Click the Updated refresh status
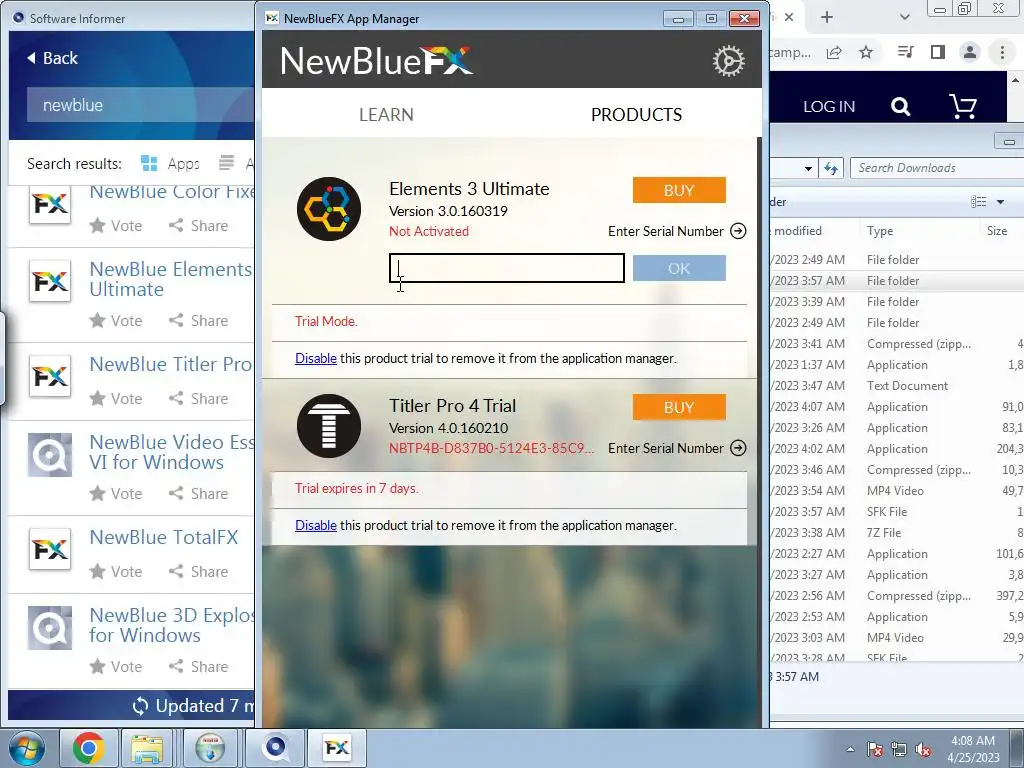Viewport: 1024px width, 768px height. [x=193, y=706]
